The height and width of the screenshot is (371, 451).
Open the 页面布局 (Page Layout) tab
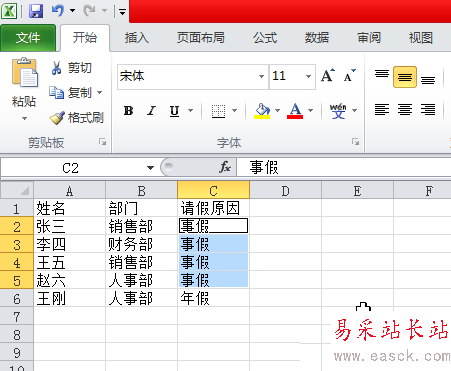(200, 38)
